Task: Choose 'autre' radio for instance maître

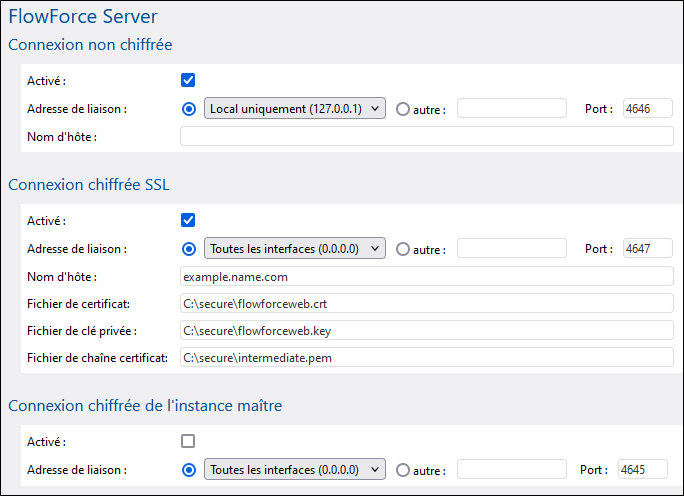Action: coord(403,469)
